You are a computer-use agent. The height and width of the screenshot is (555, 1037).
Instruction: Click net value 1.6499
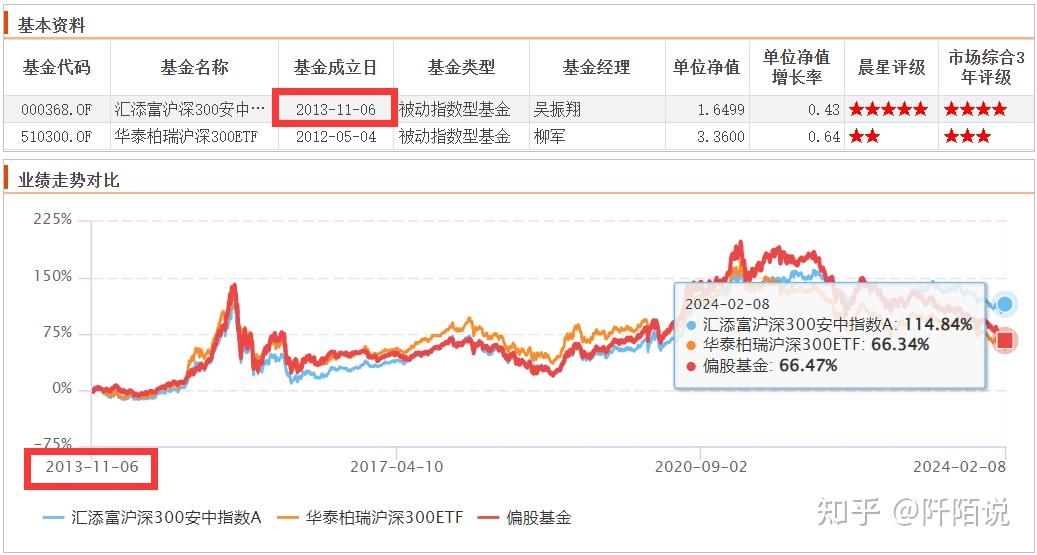point(721,110)
